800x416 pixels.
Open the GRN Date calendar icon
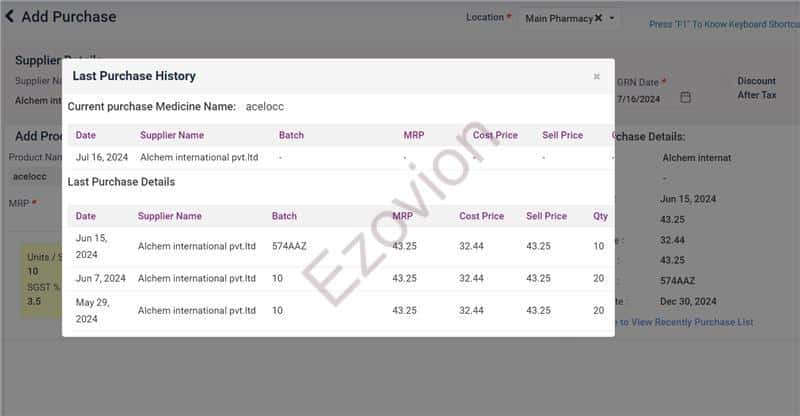click(685, 98)
